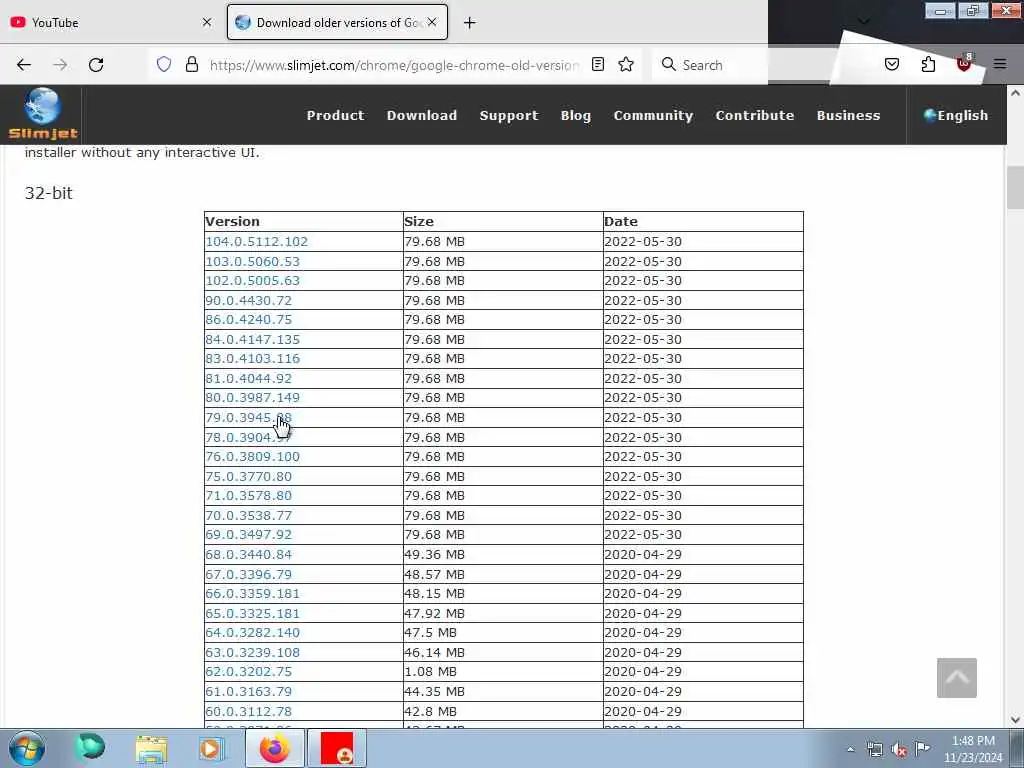Open File Explorer from the taskbar
This screenshot has width=1024, height=768.
[x=152, y=748]
